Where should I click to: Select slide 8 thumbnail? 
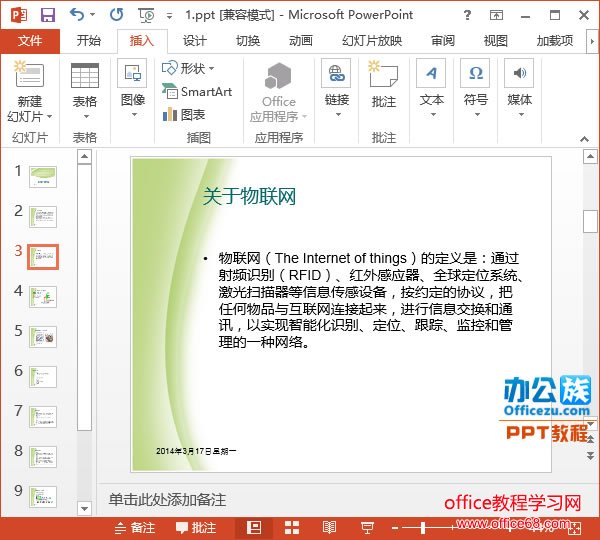pyautogui.click(x=43, y=457)
